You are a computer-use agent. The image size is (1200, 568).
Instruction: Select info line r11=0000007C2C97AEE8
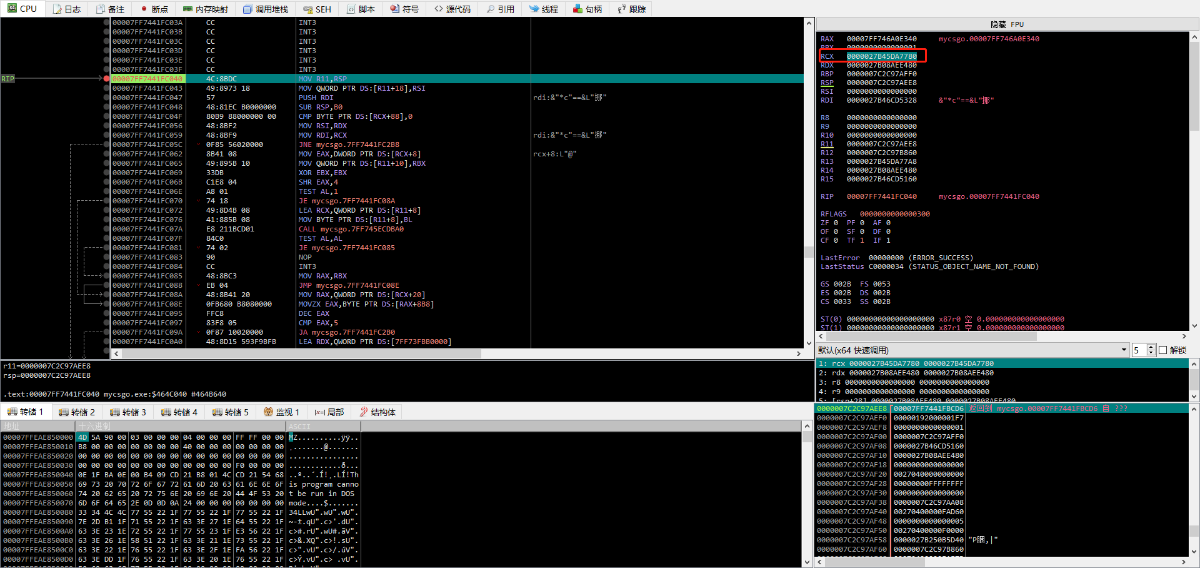[x=48, y=367]
